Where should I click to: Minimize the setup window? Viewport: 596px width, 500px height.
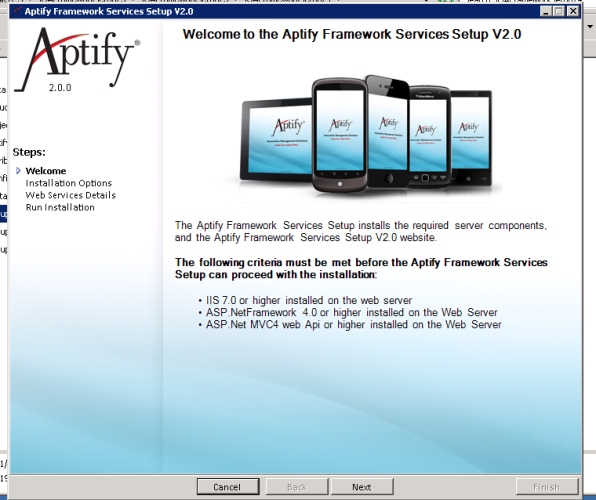pos(545,11)
